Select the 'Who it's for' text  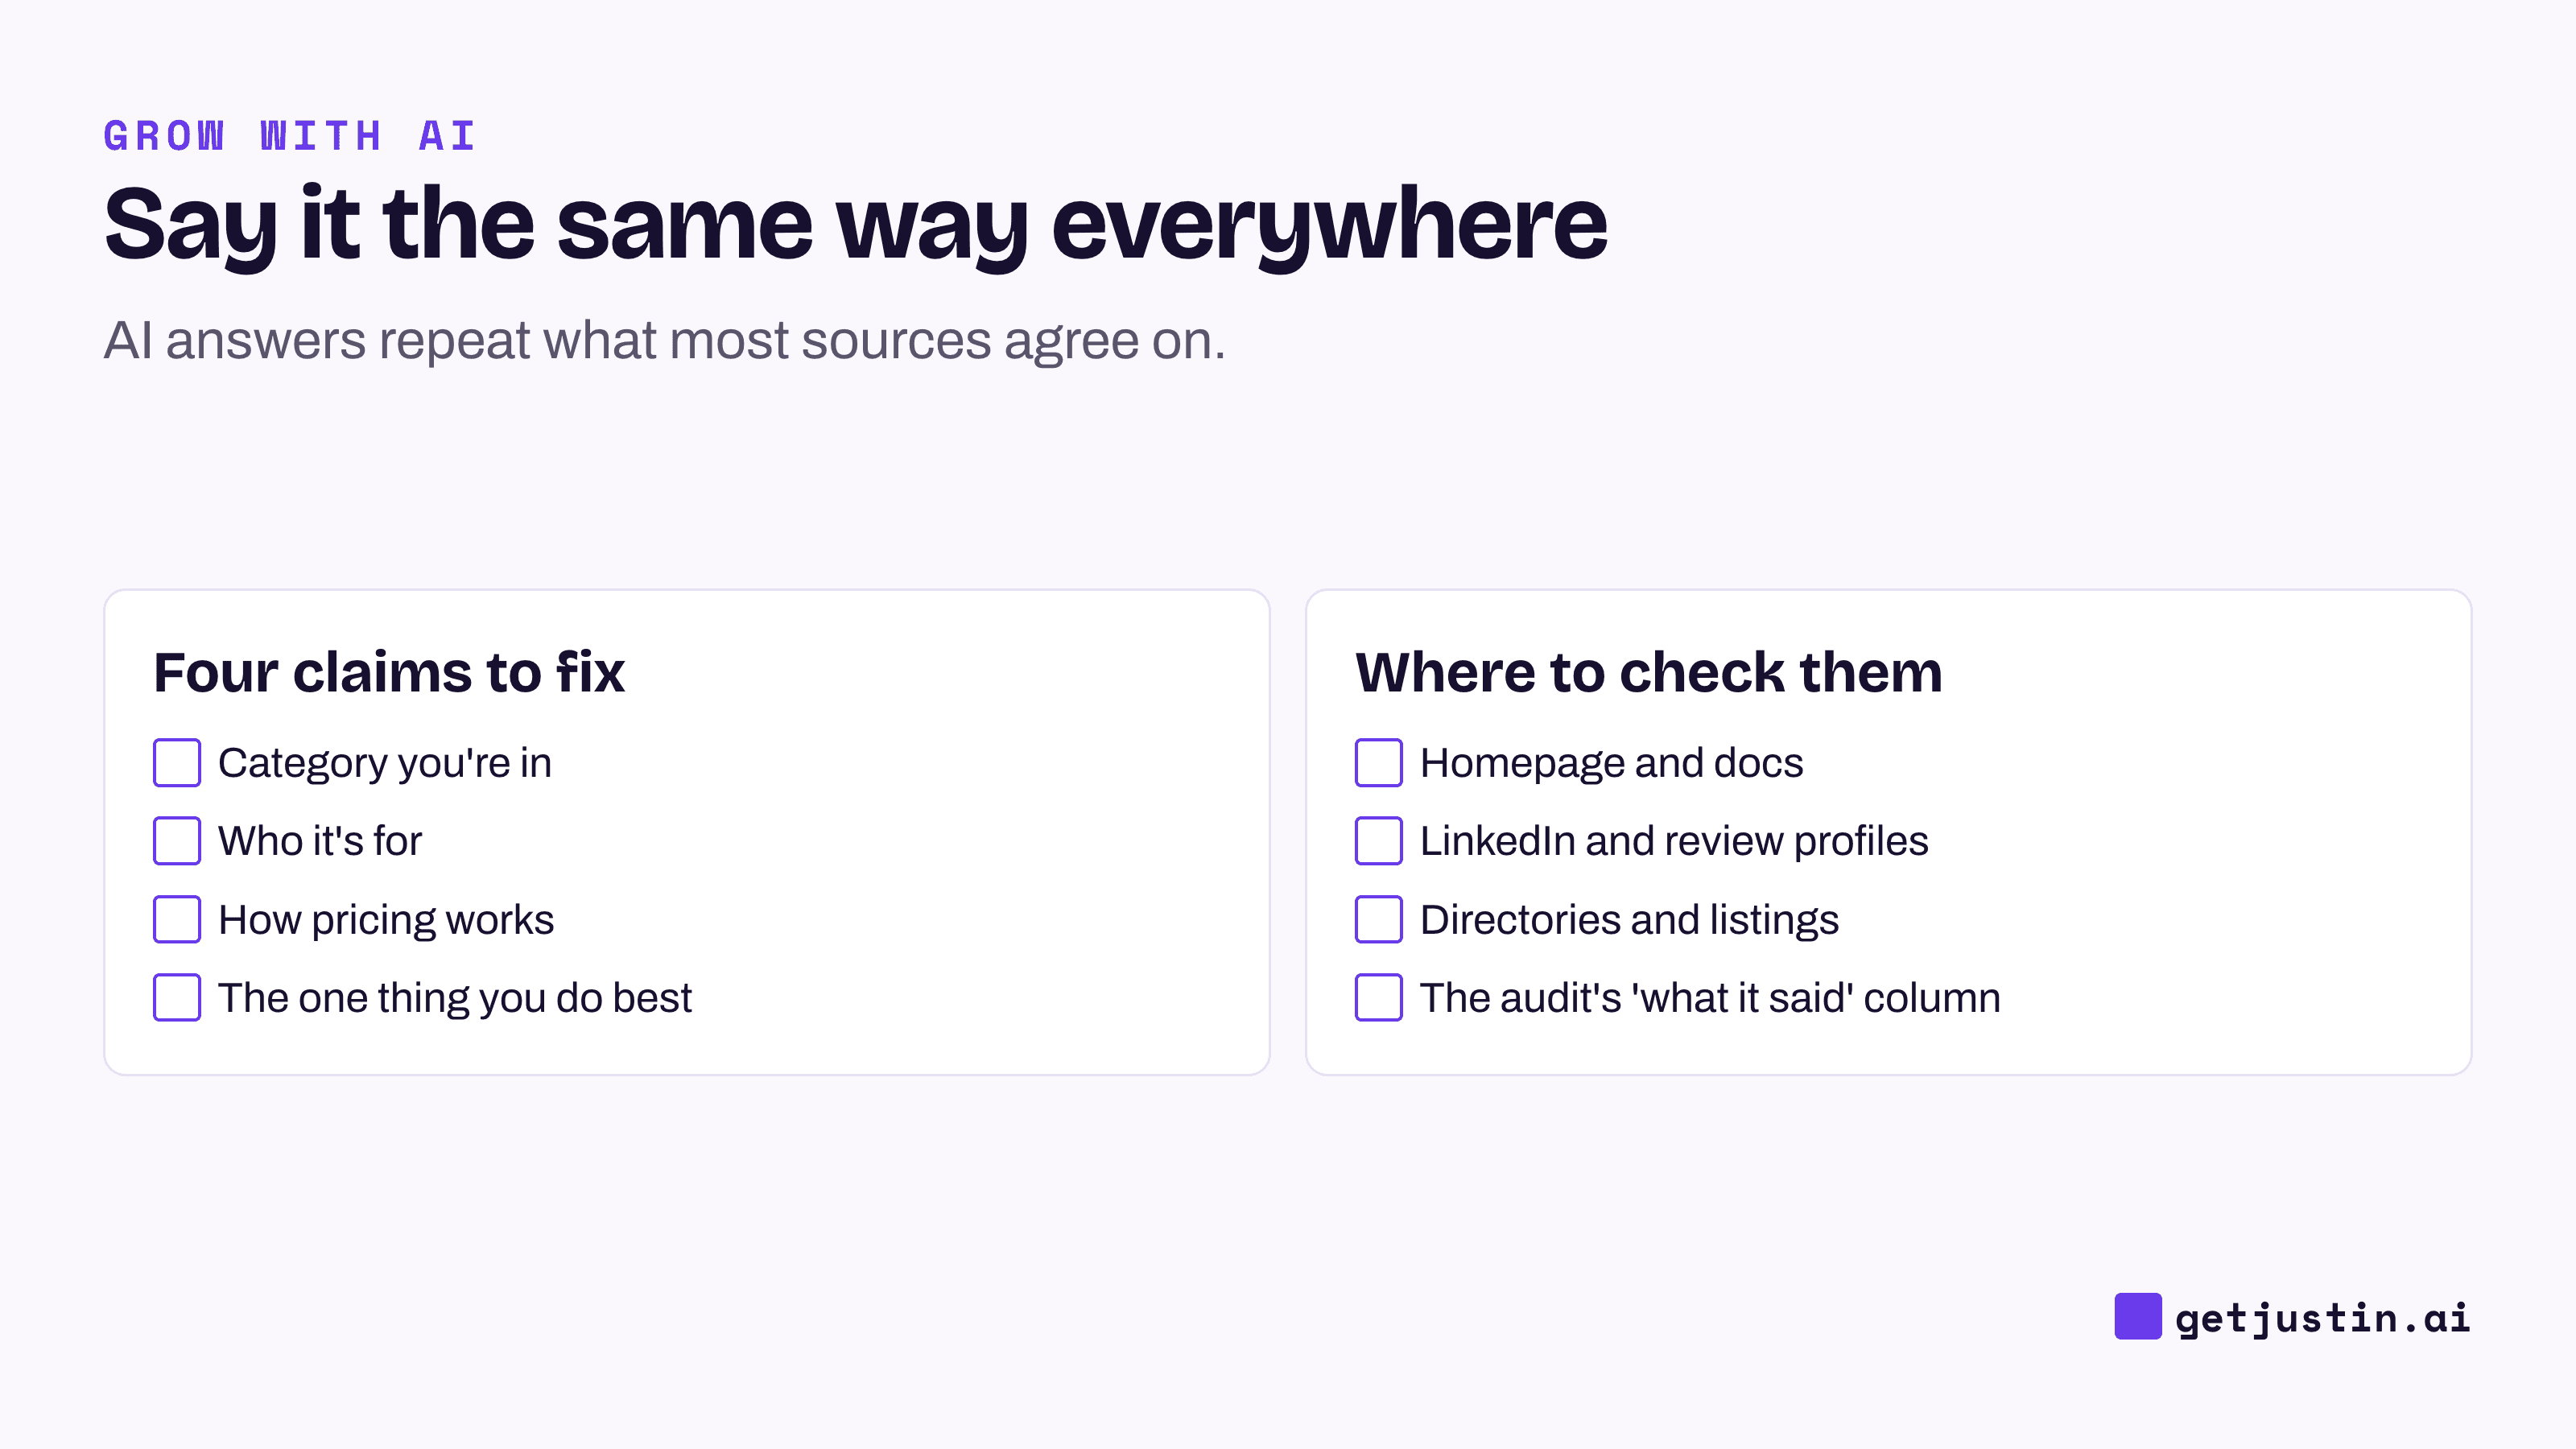[320, 841]
